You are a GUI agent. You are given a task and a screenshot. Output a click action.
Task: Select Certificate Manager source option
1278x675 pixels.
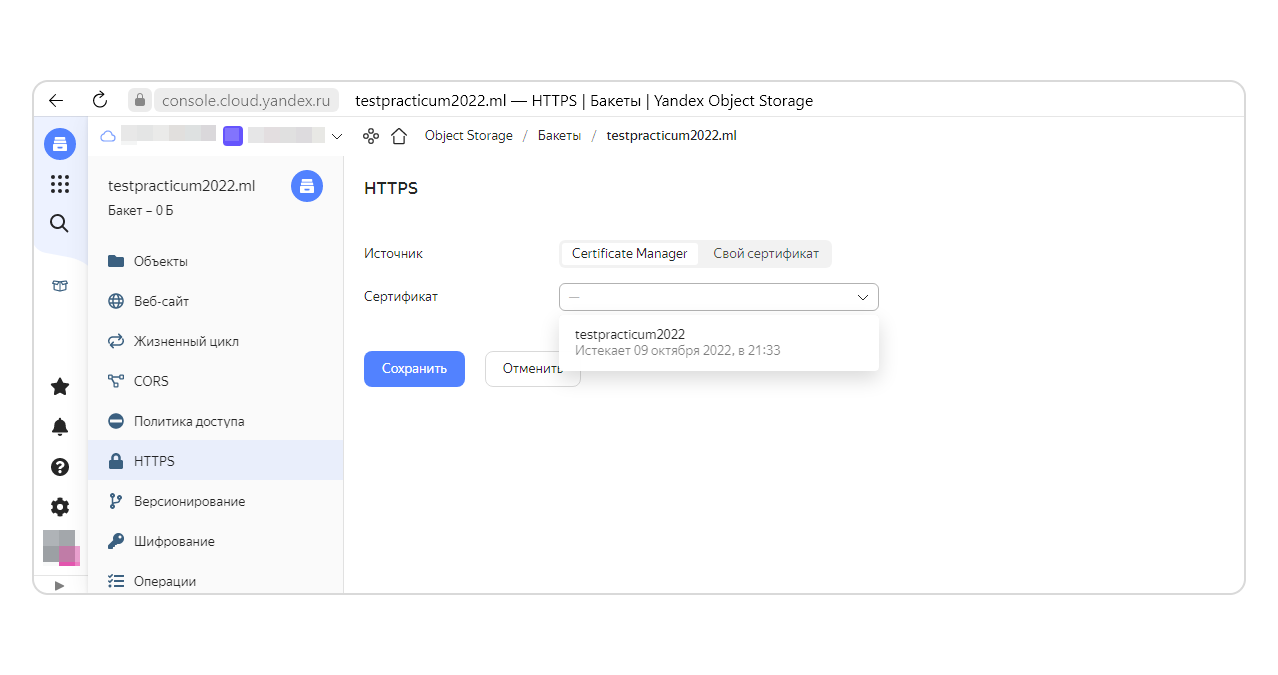pyautogui.click(x=630, y=254)
